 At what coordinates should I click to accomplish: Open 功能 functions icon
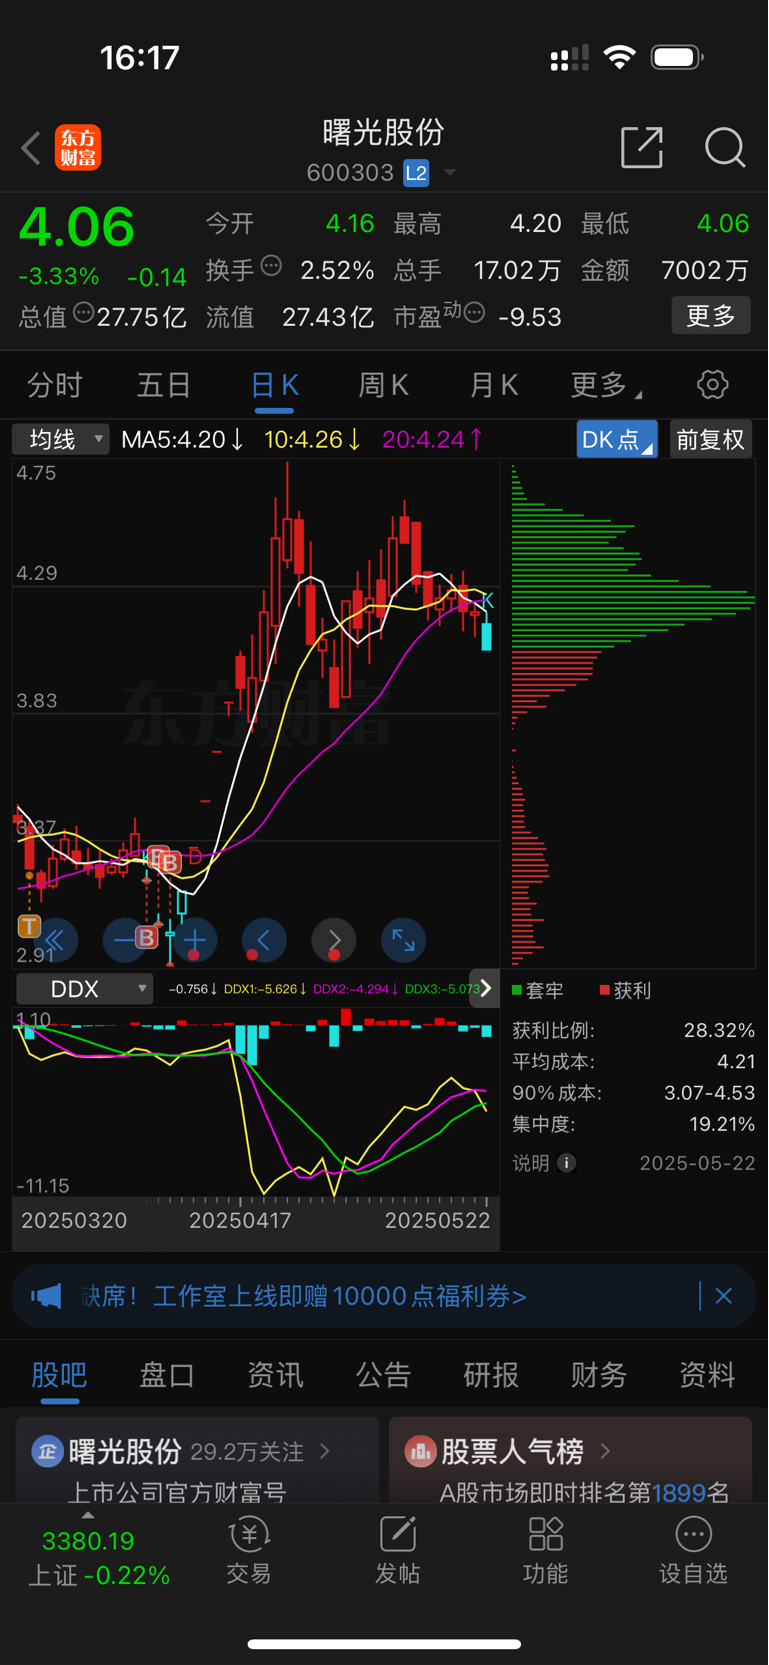546,1550
